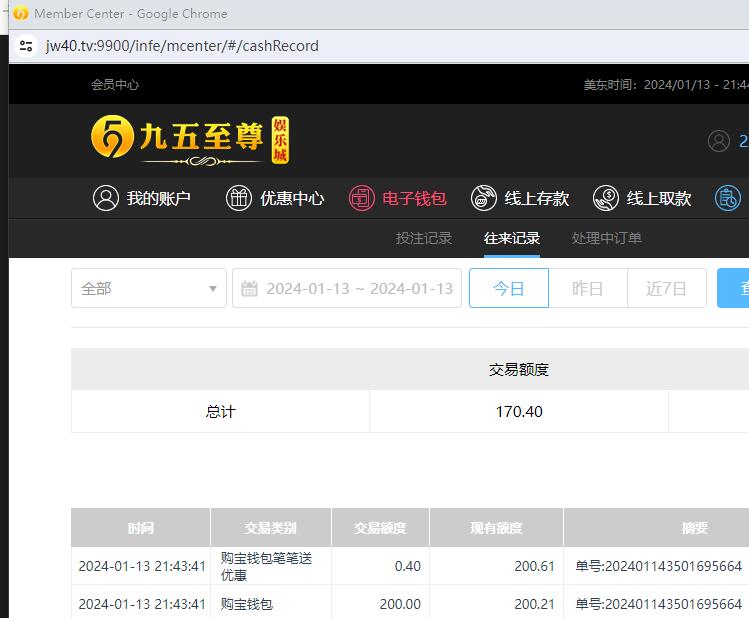Select the 近7日 filter button
Image resolution: width=749 pixels, height=618 pixels.
(666, 288)
